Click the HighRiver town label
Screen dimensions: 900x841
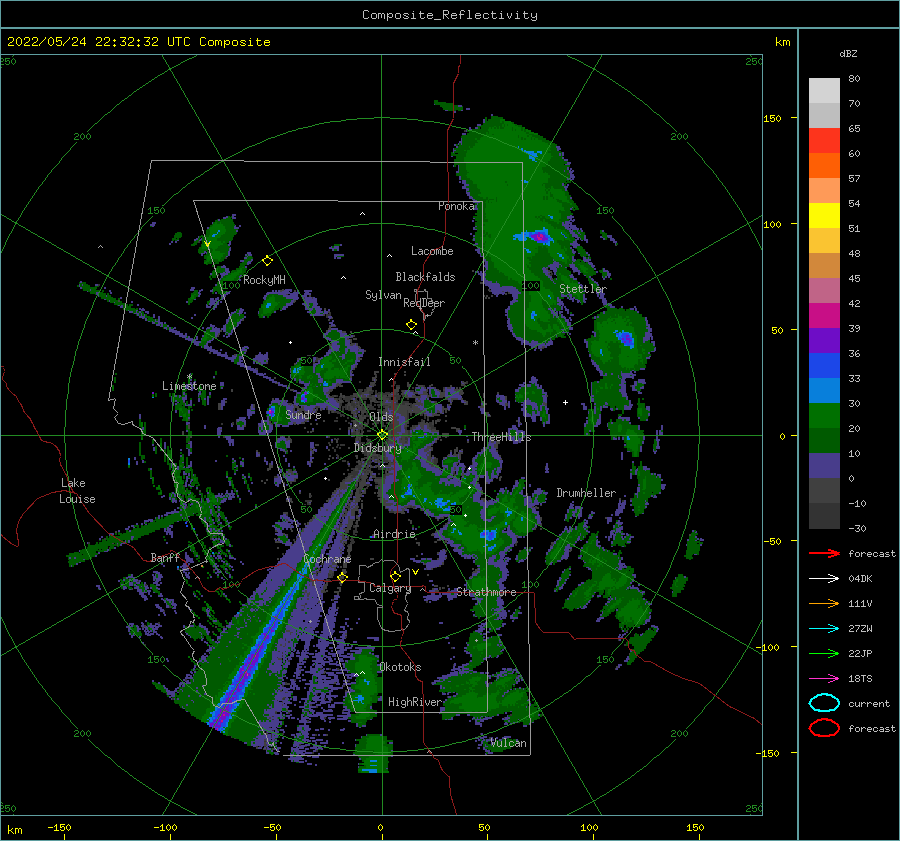(x=414, y=702)
